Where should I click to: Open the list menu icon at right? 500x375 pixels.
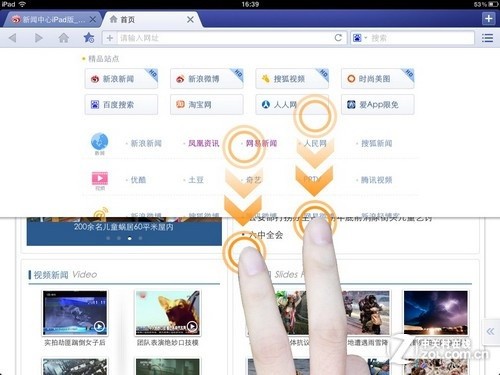487,38
